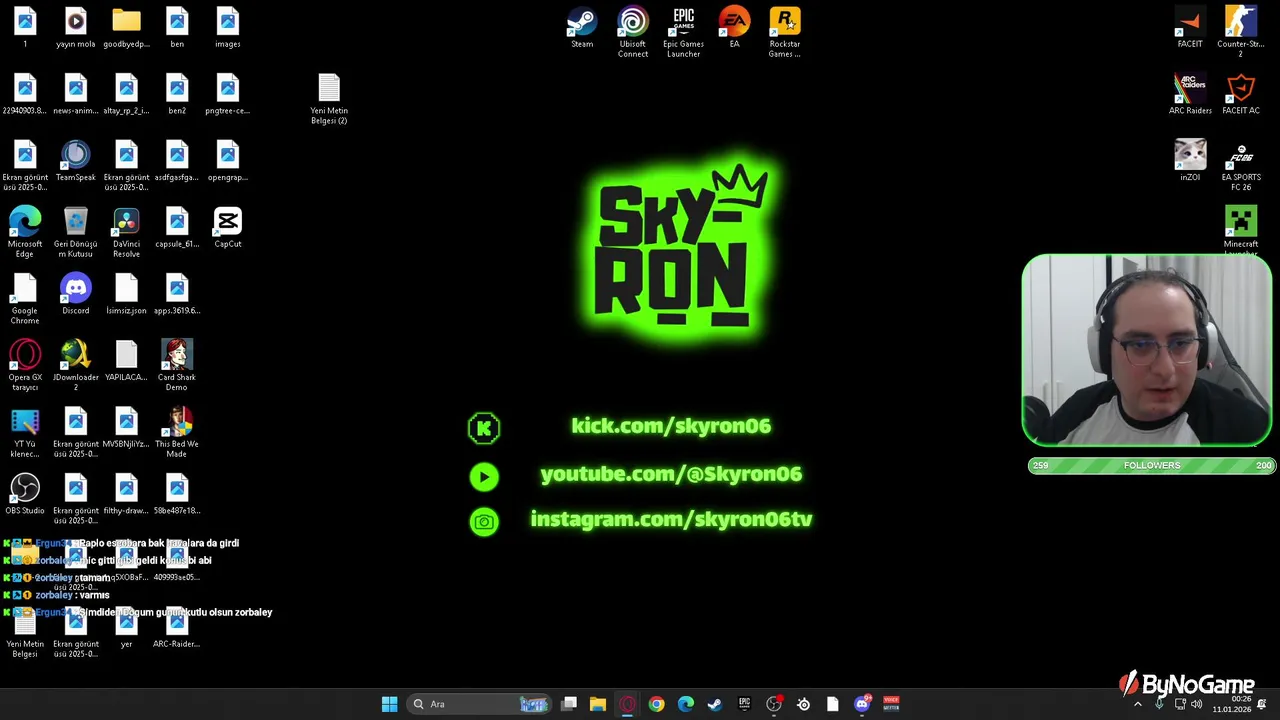Switch to Discord on the taskbar
Image resolution: width=1280 pixels, height=720 pixels.
pyautogui.click(x=862, y=704)
